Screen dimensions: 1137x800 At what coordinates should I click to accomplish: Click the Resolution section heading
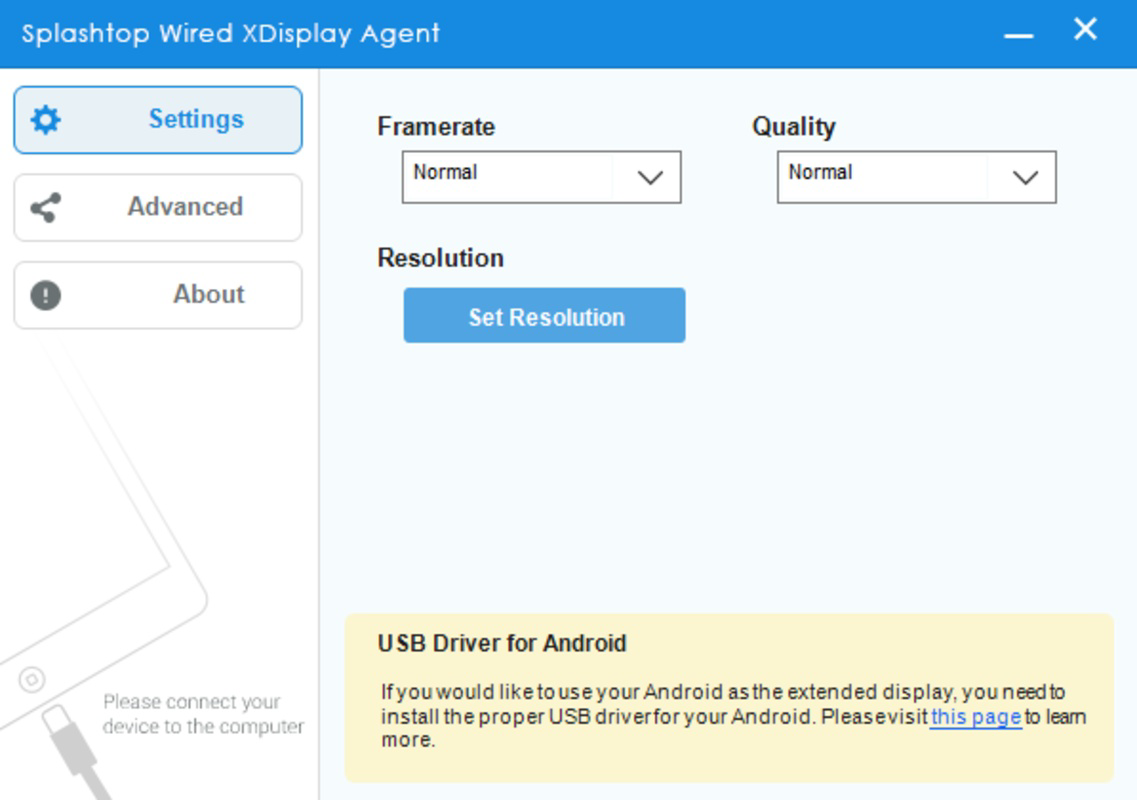pyautogui.click(x=441, y=257)
